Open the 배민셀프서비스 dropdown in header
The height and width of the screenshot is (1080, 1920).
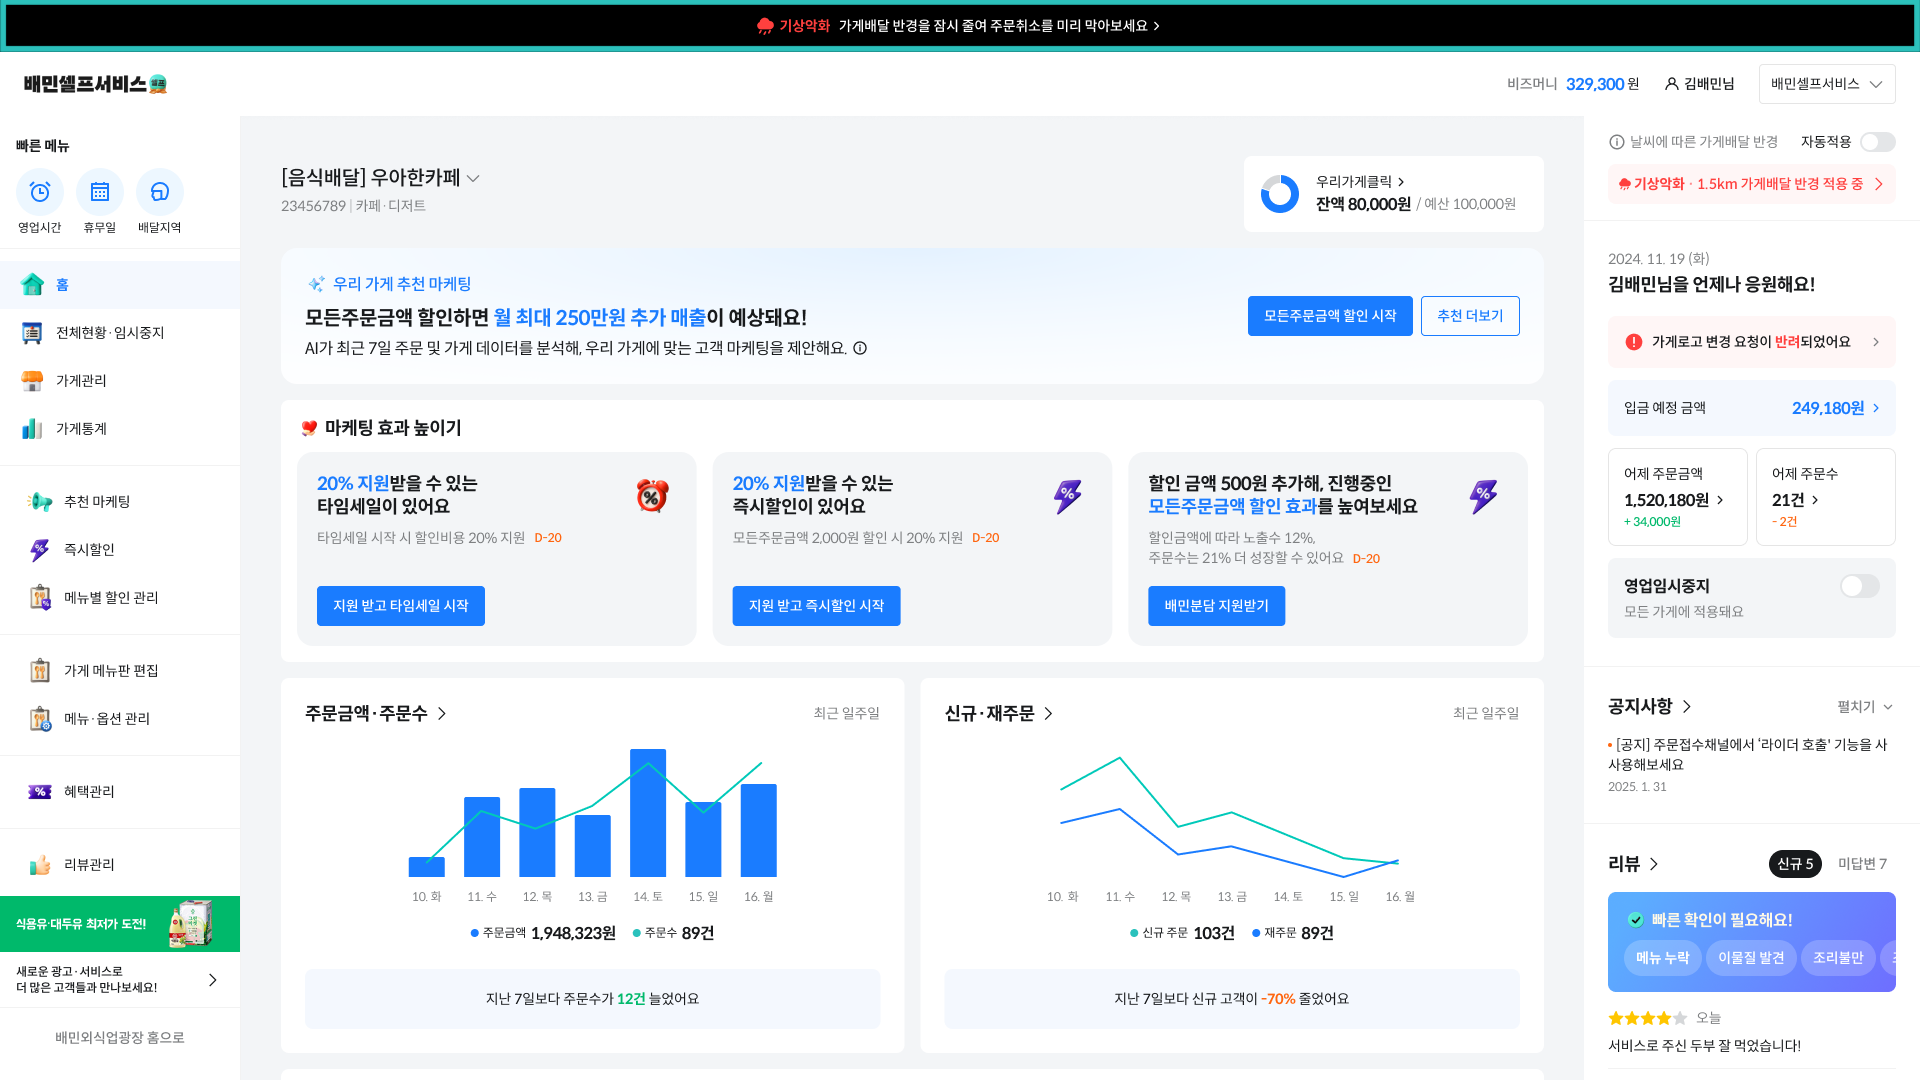[1827, 84]
